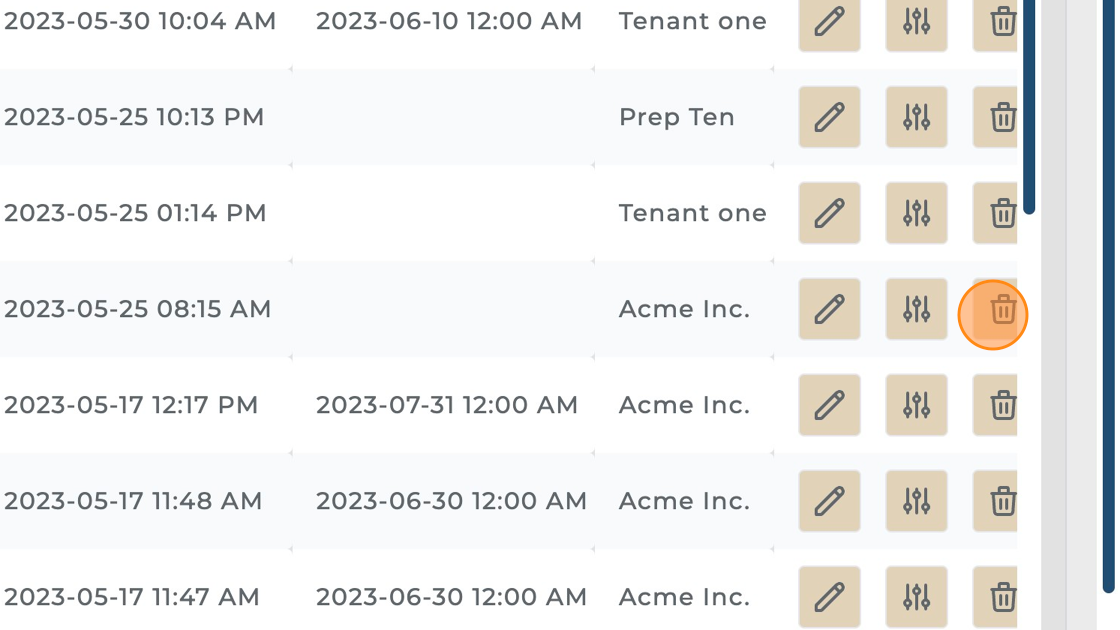Click the Prep Ten tenant name
The image size is (1120, 630).
pyautogui.click(x=676, y=117)
